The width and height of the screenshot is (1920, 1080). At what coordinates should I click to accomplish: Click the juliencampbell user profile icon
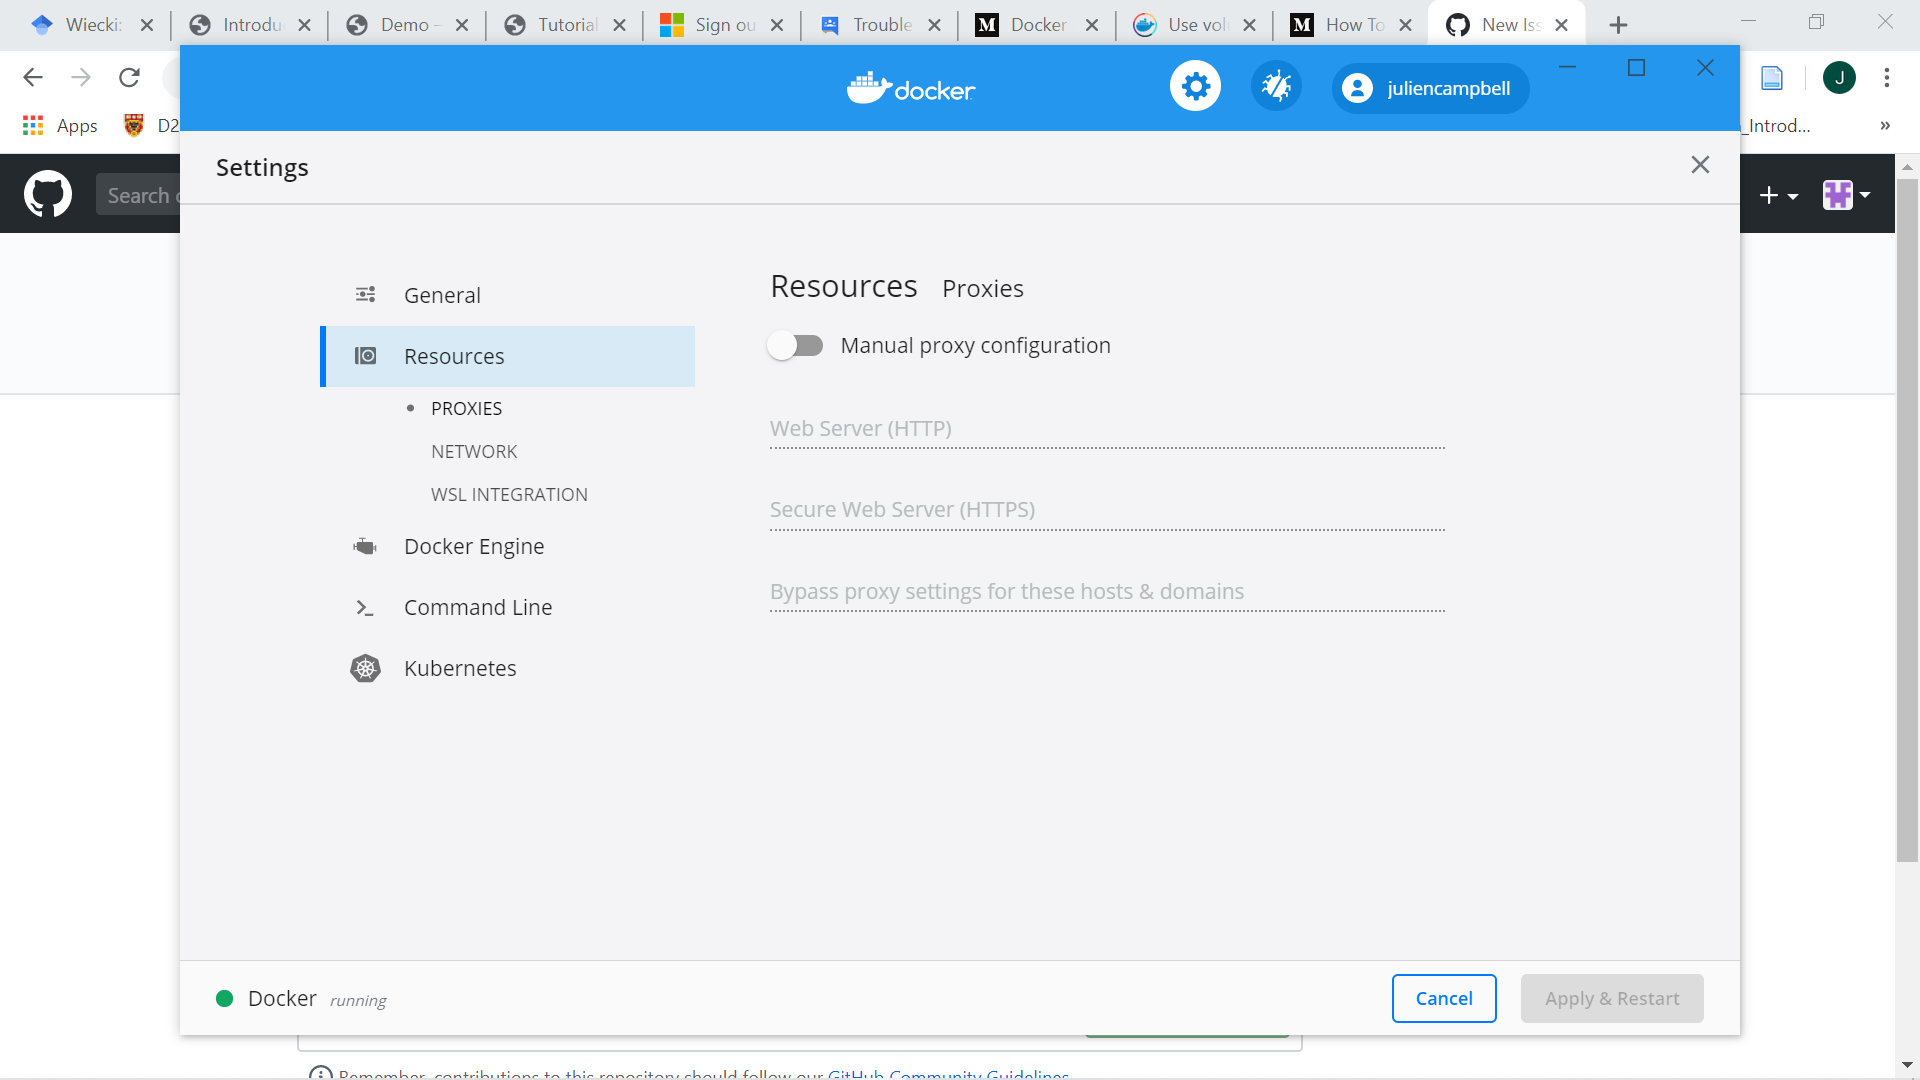coord(1357,88)
